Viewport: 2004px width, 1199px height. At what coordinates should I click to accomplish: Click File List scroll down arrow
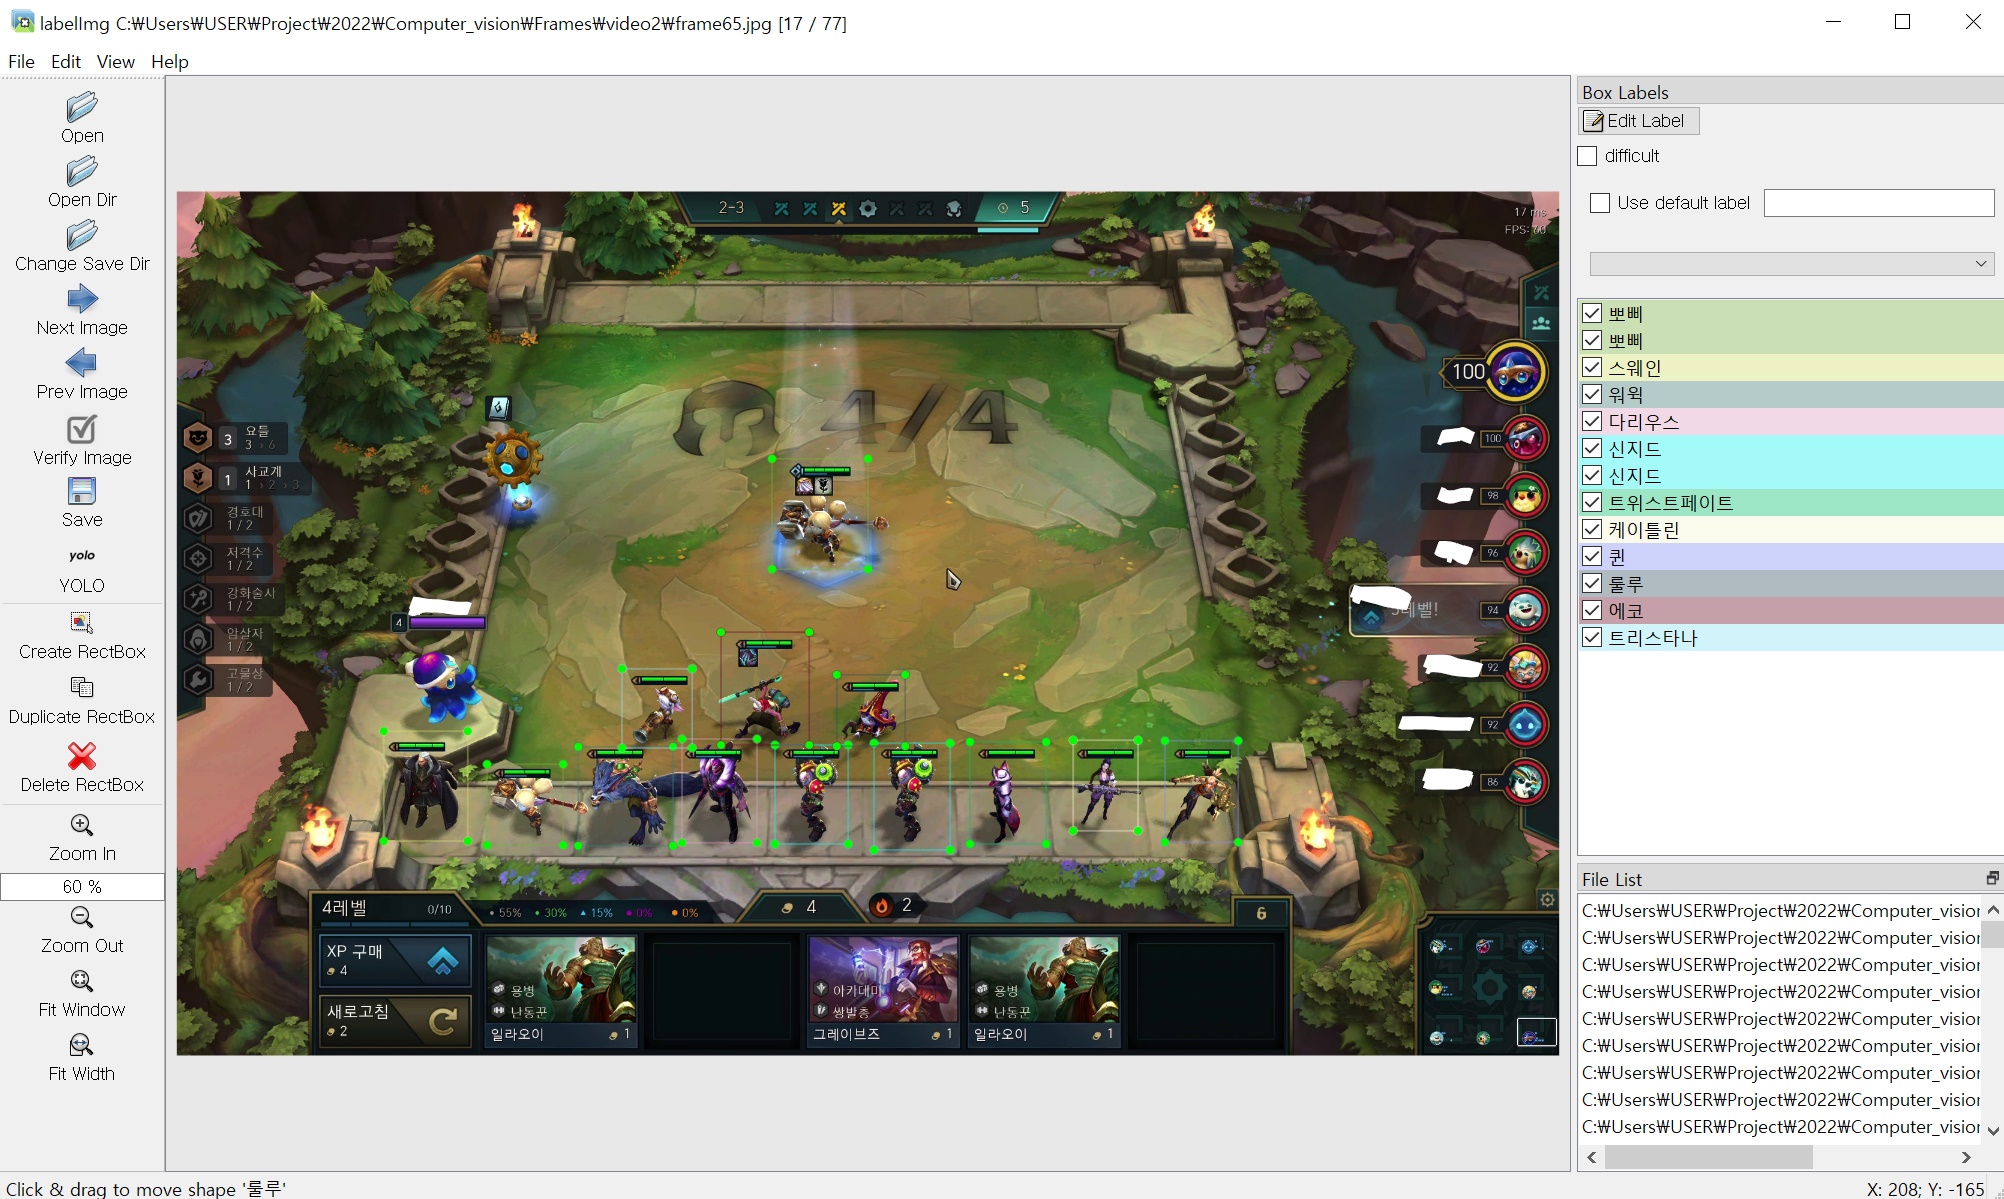click(x=1993, y=1131)
